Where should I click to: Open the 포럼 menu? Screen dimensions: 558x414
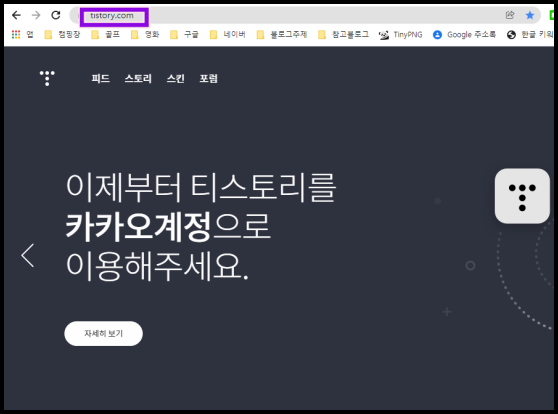(x=209, y=78)
